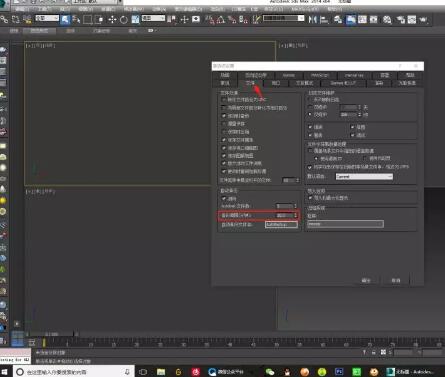
Task: Open the Default Language Current dropdown
Action: pos(364,176)
